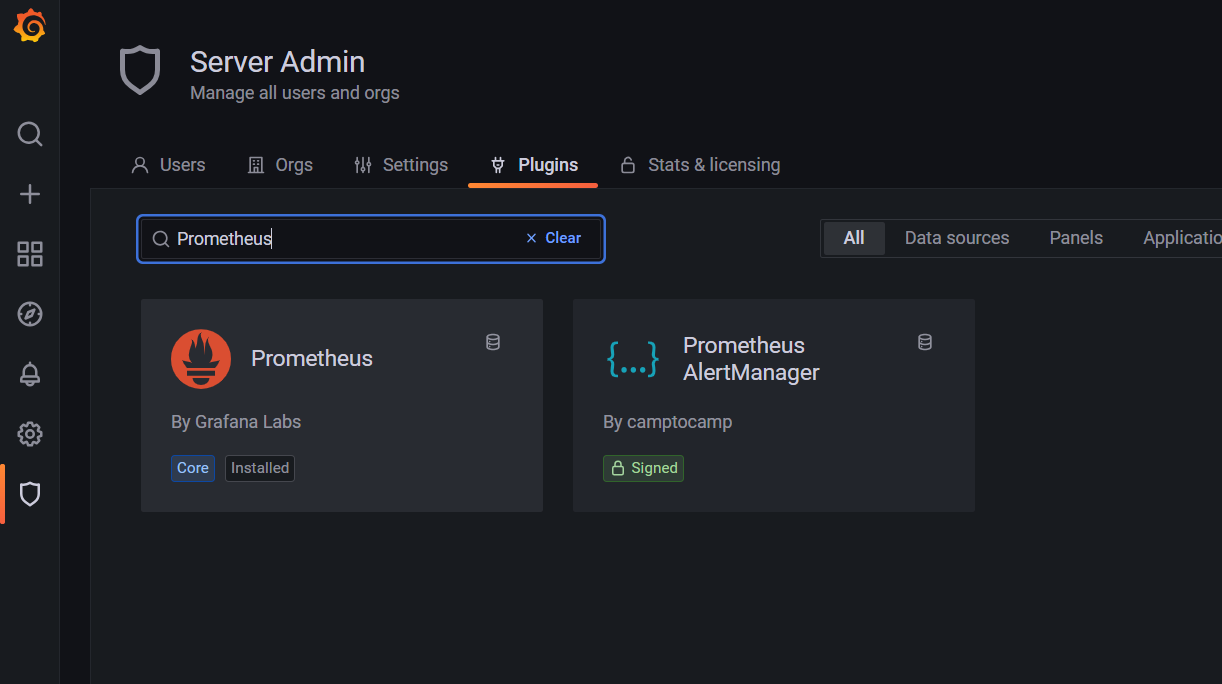Click the Prometheus AlertManager braces logo
The height and width of the screenshot is (684, 1222).
[x=633, y=359]
